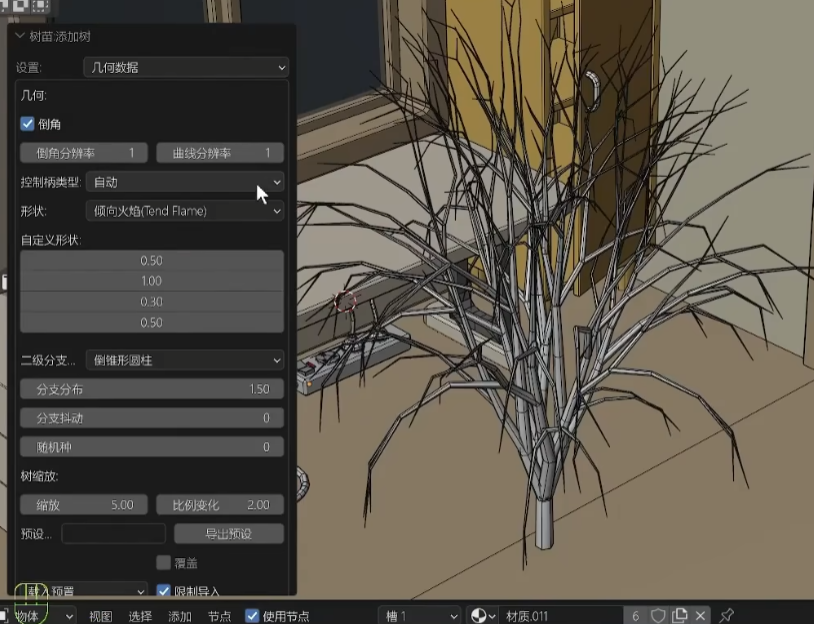Open the 控制柄类型 dropdown
This screenshot has height=624, width=814.
(185, 182)
